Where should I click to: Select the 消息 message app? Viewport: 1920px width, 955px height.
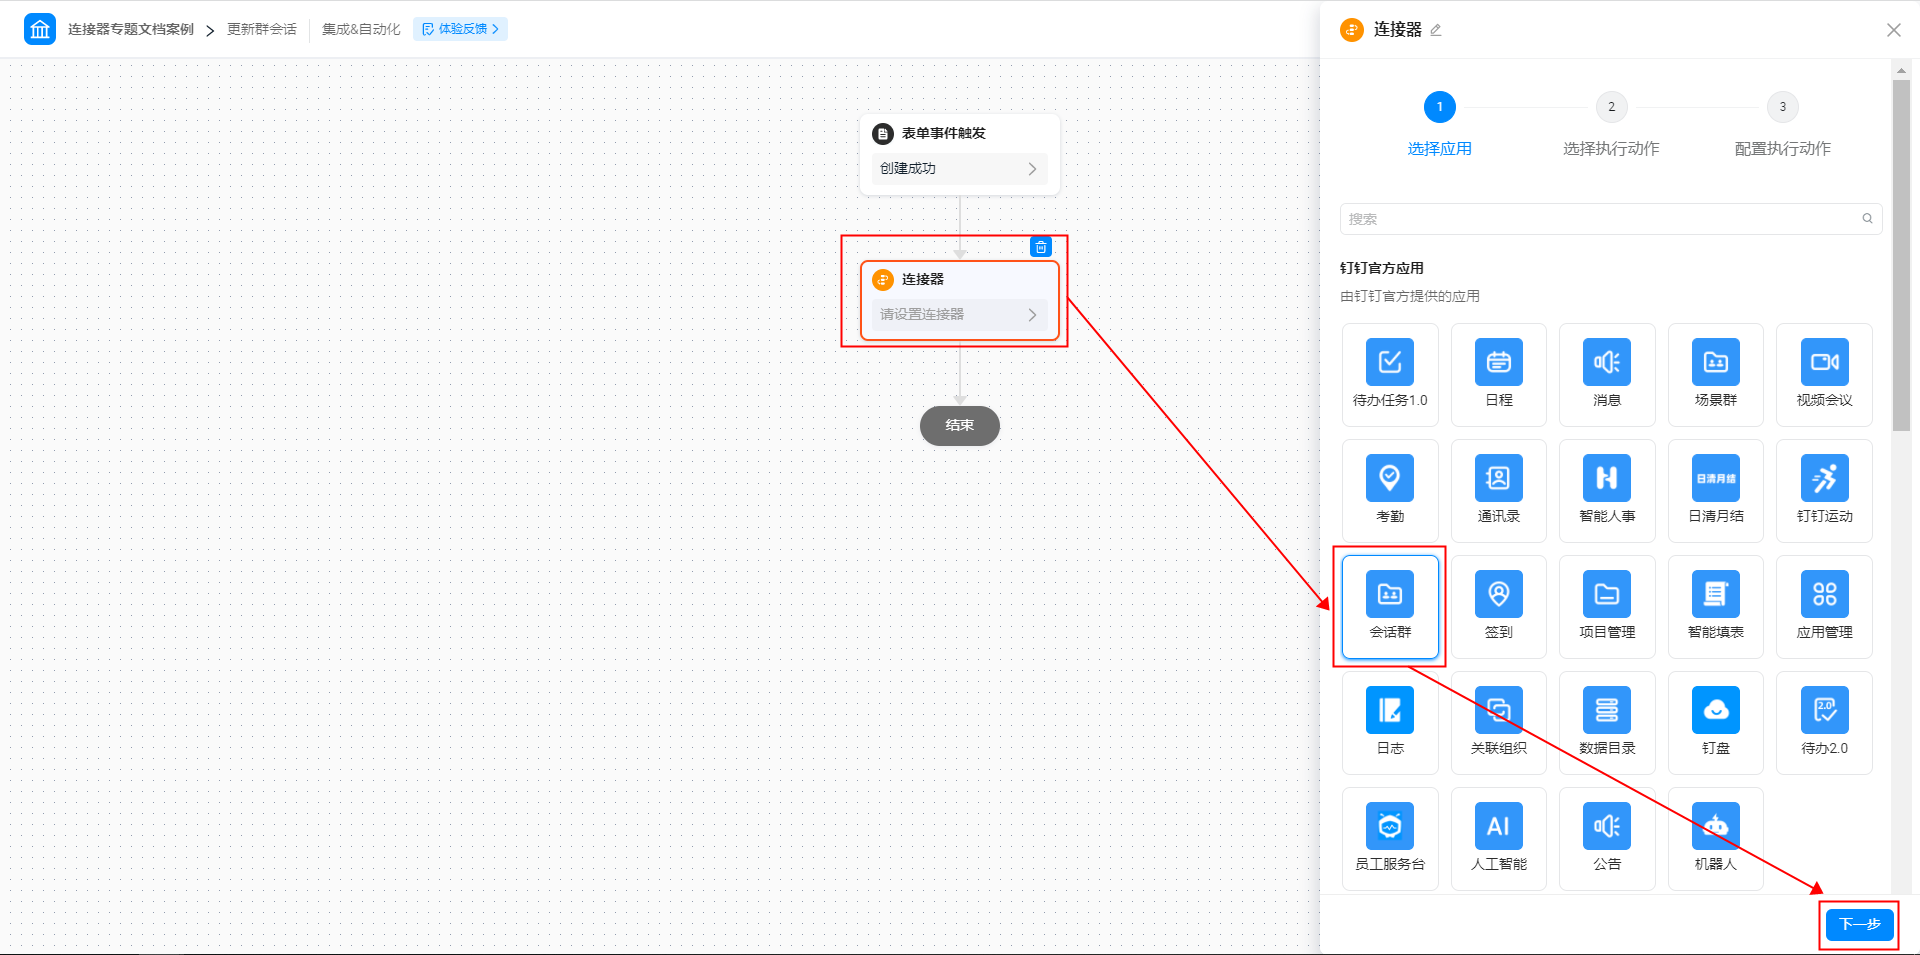point(1607,374)
